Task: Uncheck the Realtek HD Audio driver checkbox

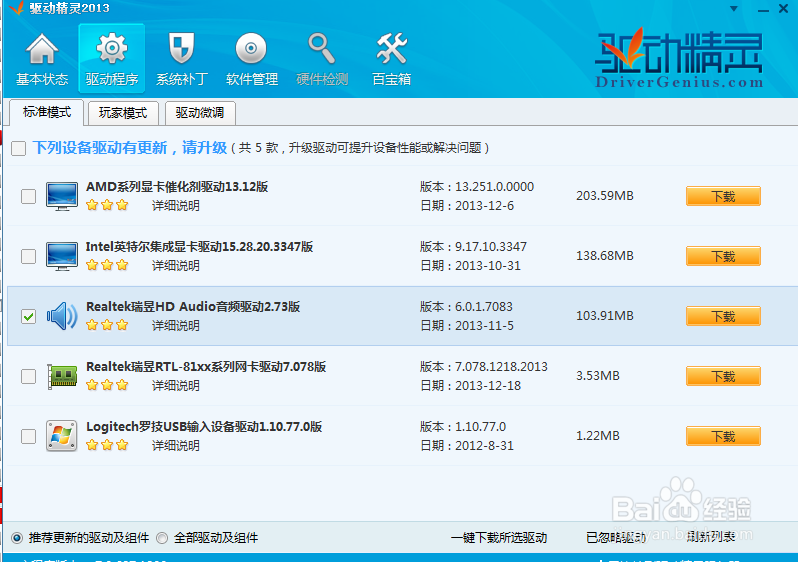Action: (x=28, y=316)
